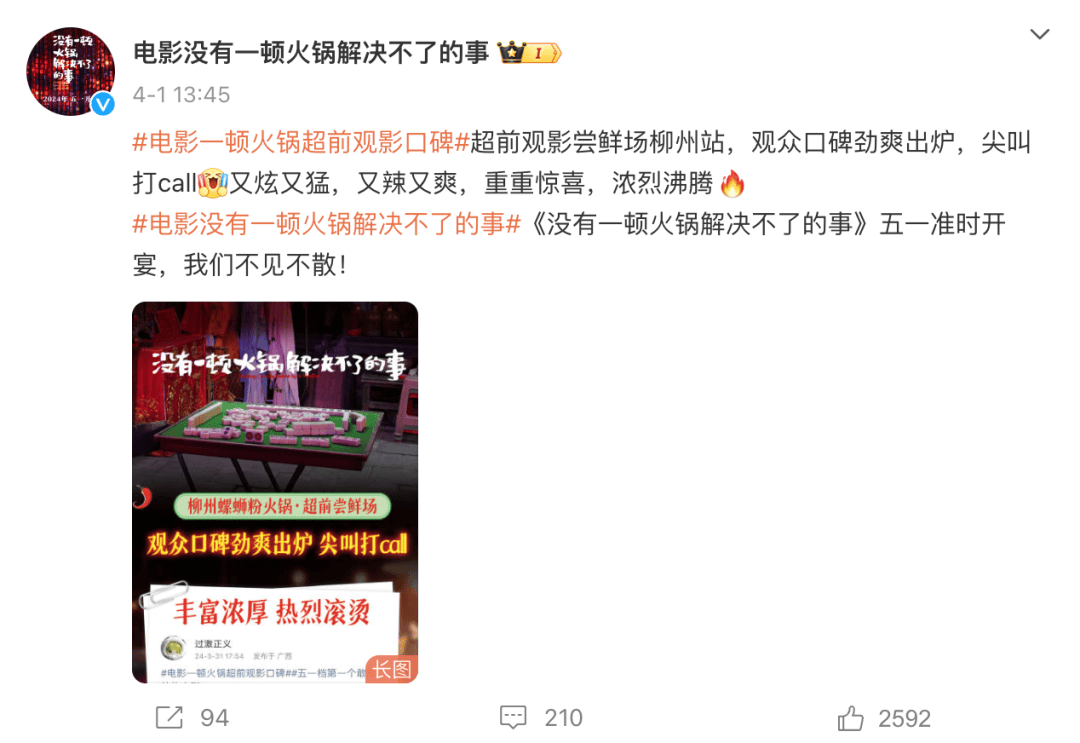Click the blue verified badge on avatar
This screenshot has height=743, width=1080.
(x=103, y=103)
